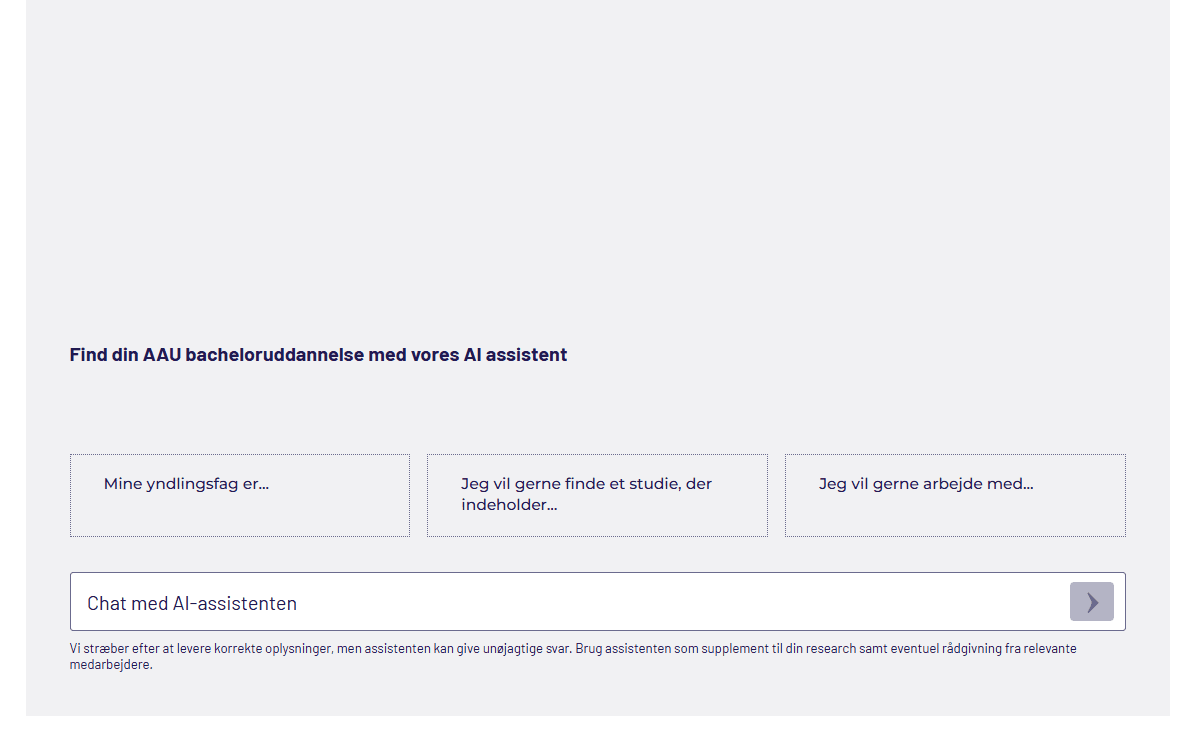
Task: Send the question to the AI assistant
Action: [x=1091, y=602]
